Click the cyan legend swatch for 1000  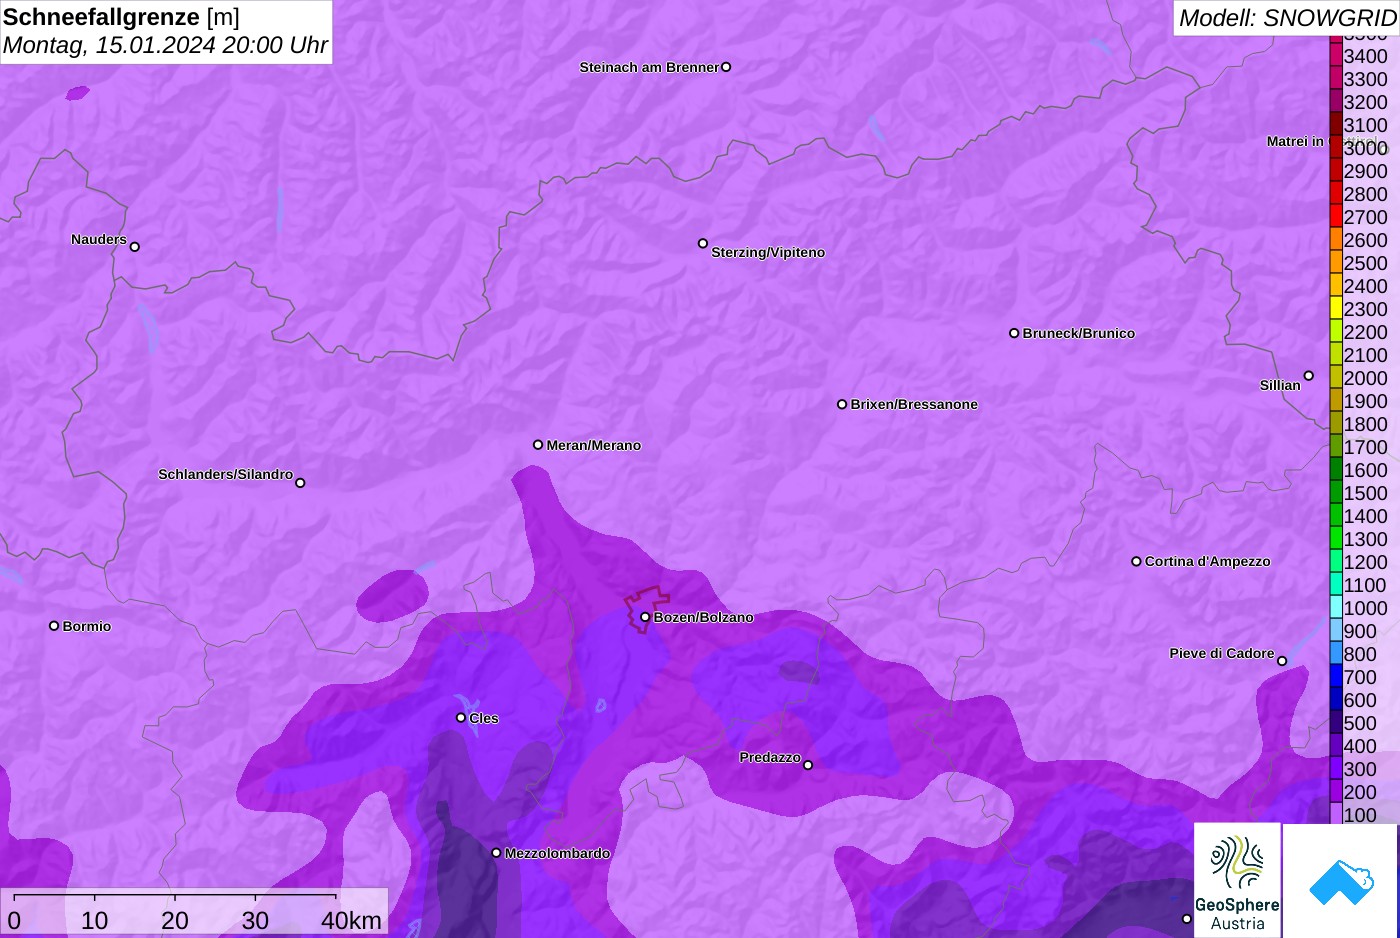tap(1335, 608)
